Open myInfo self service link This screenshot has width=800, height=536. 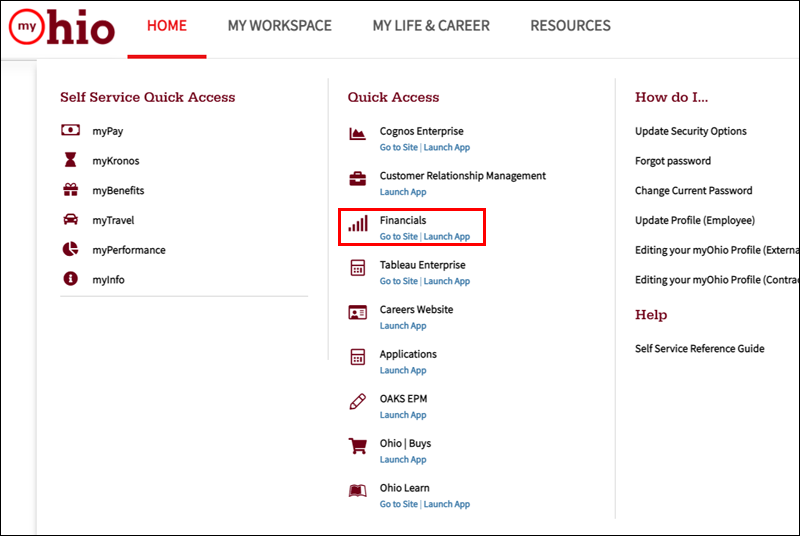[x=108, y=279]
